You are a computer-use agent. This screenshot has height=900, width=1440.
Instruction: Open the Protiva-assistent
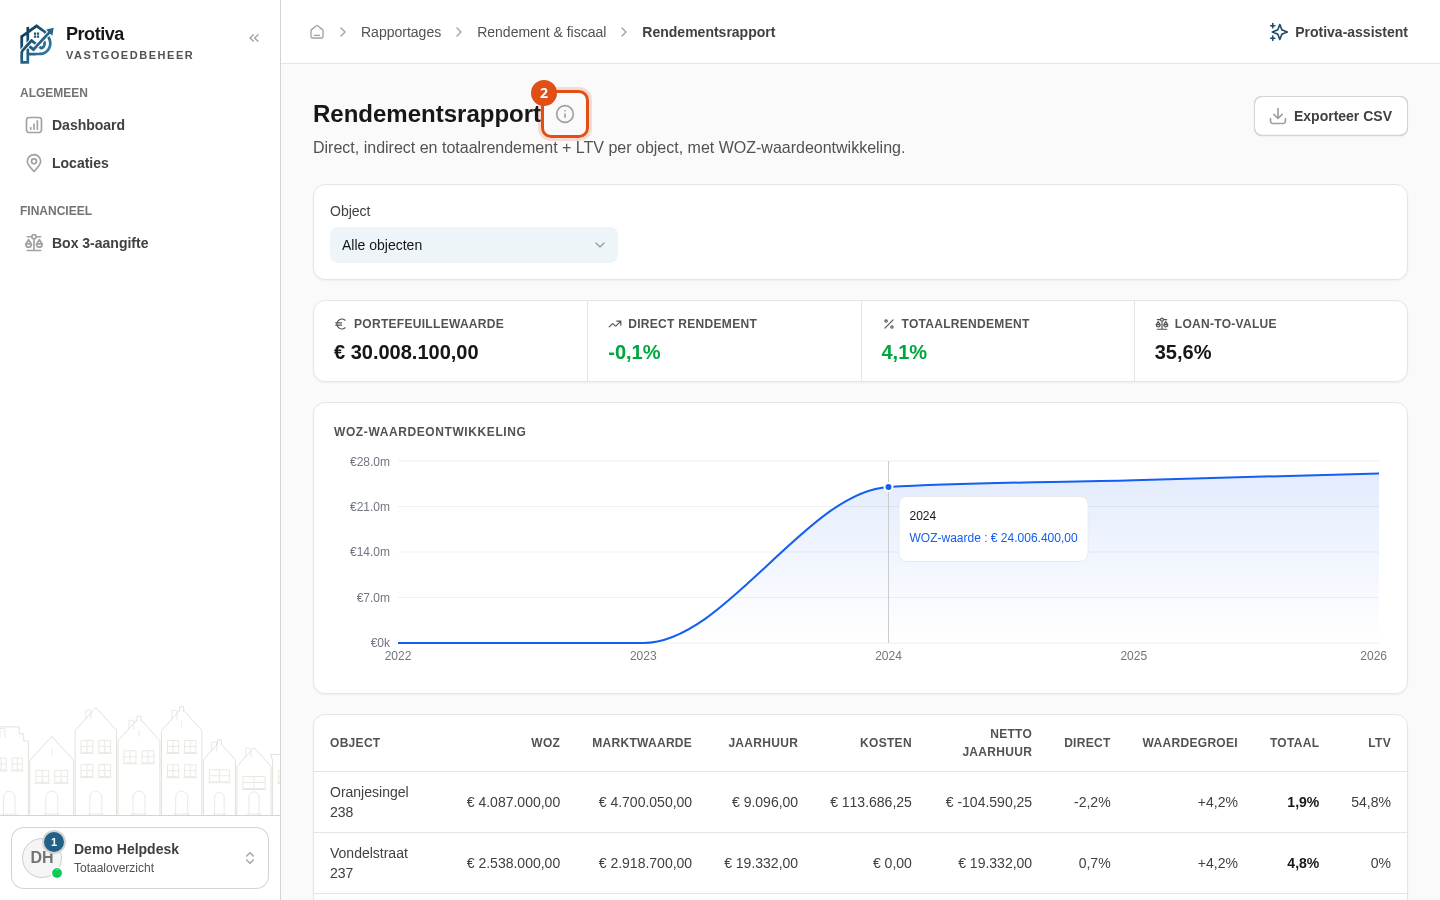pos(1338,32)
